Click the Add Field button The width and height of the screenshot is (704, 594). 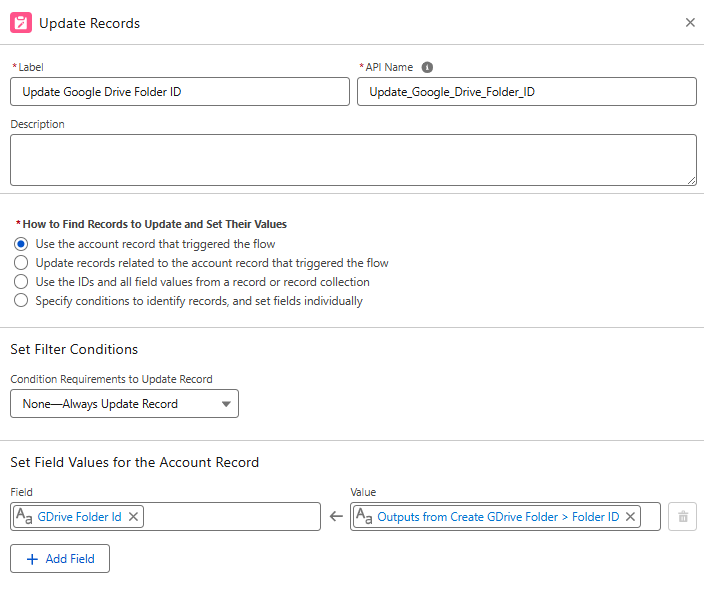(60, 559)
